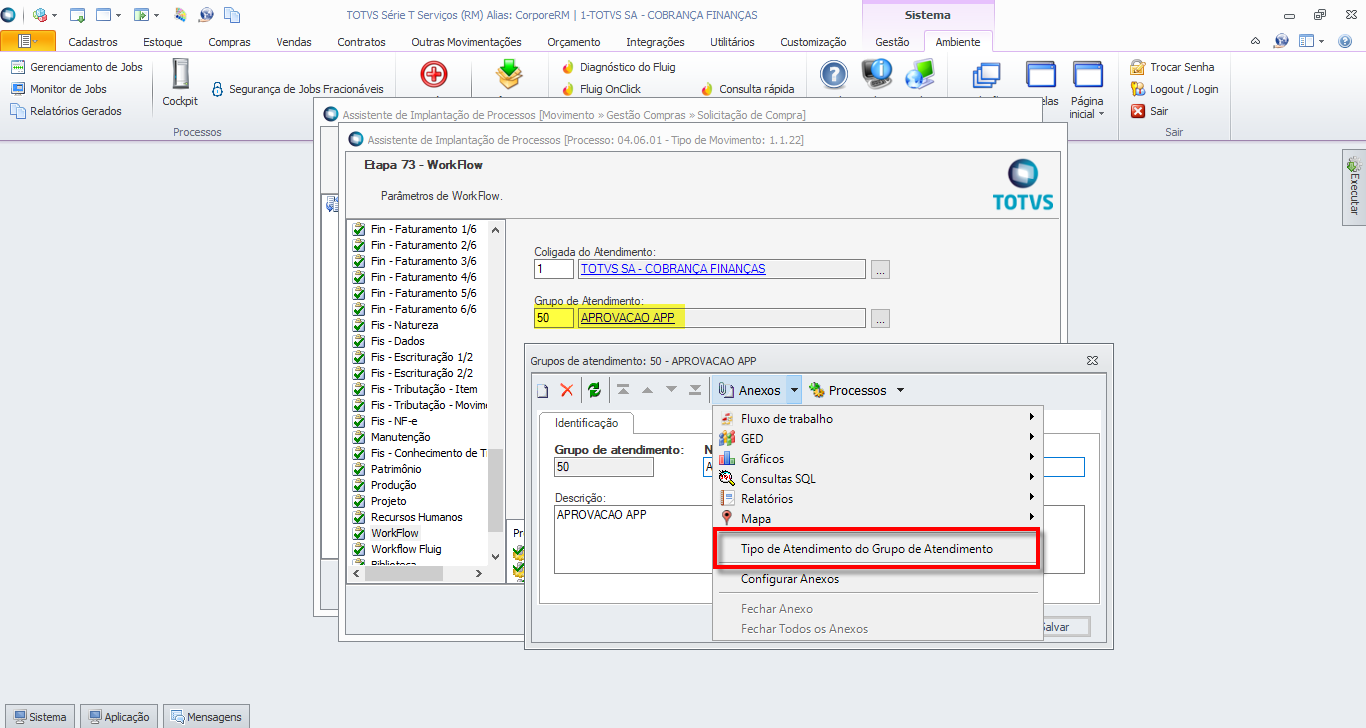Toggle checkbox for Projeto
This screenshot has height=728, width=1366.
359,501
